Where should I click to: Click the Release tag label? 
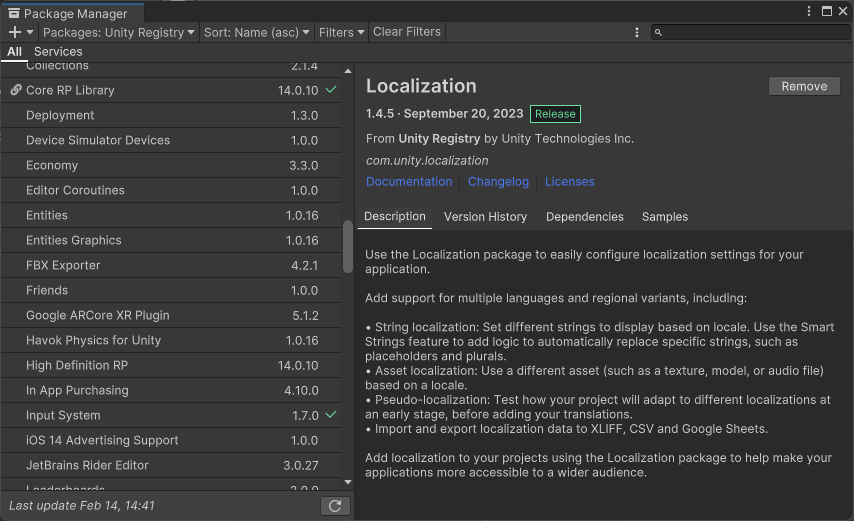(x=555, y=114)
